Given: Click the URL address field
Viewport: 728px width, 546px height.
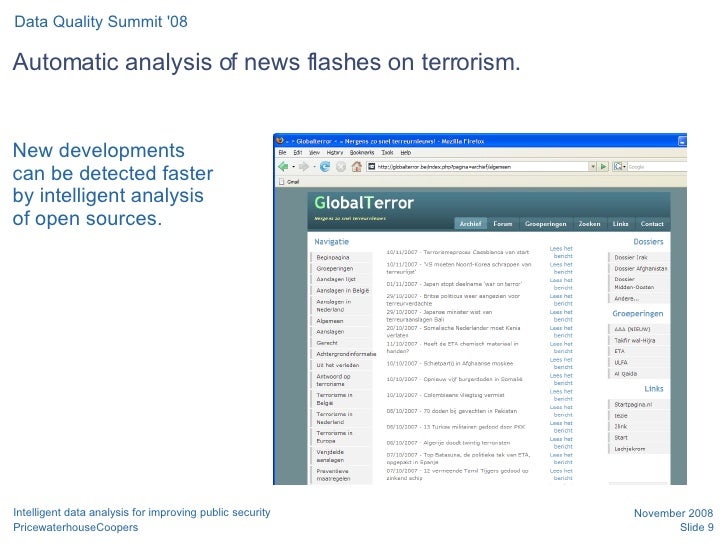Looking at the screenshot, I should tap(477, 166).
